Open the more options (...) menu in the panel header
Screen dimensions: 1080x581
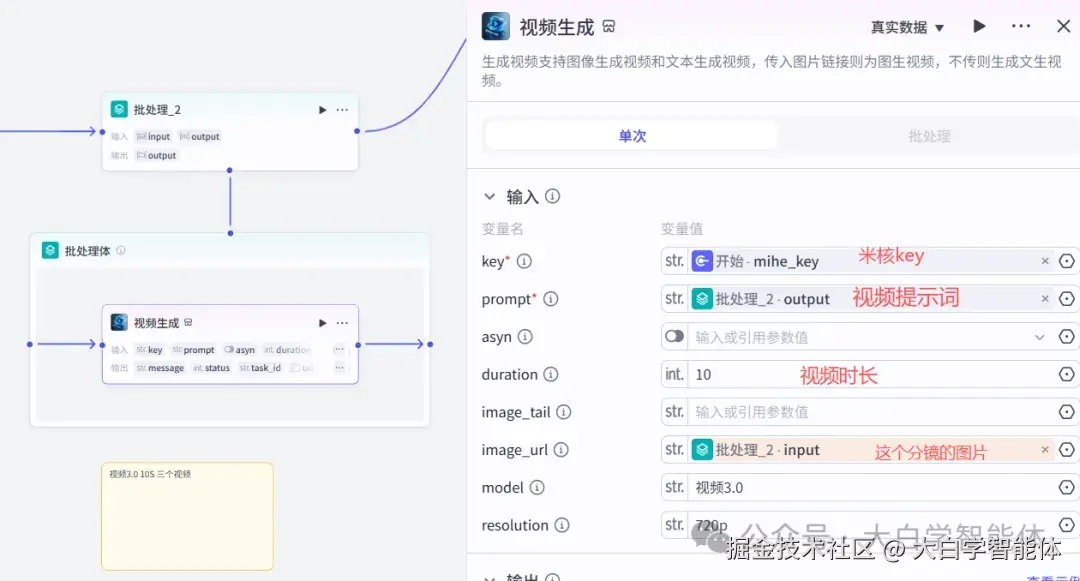(1021, 26)
